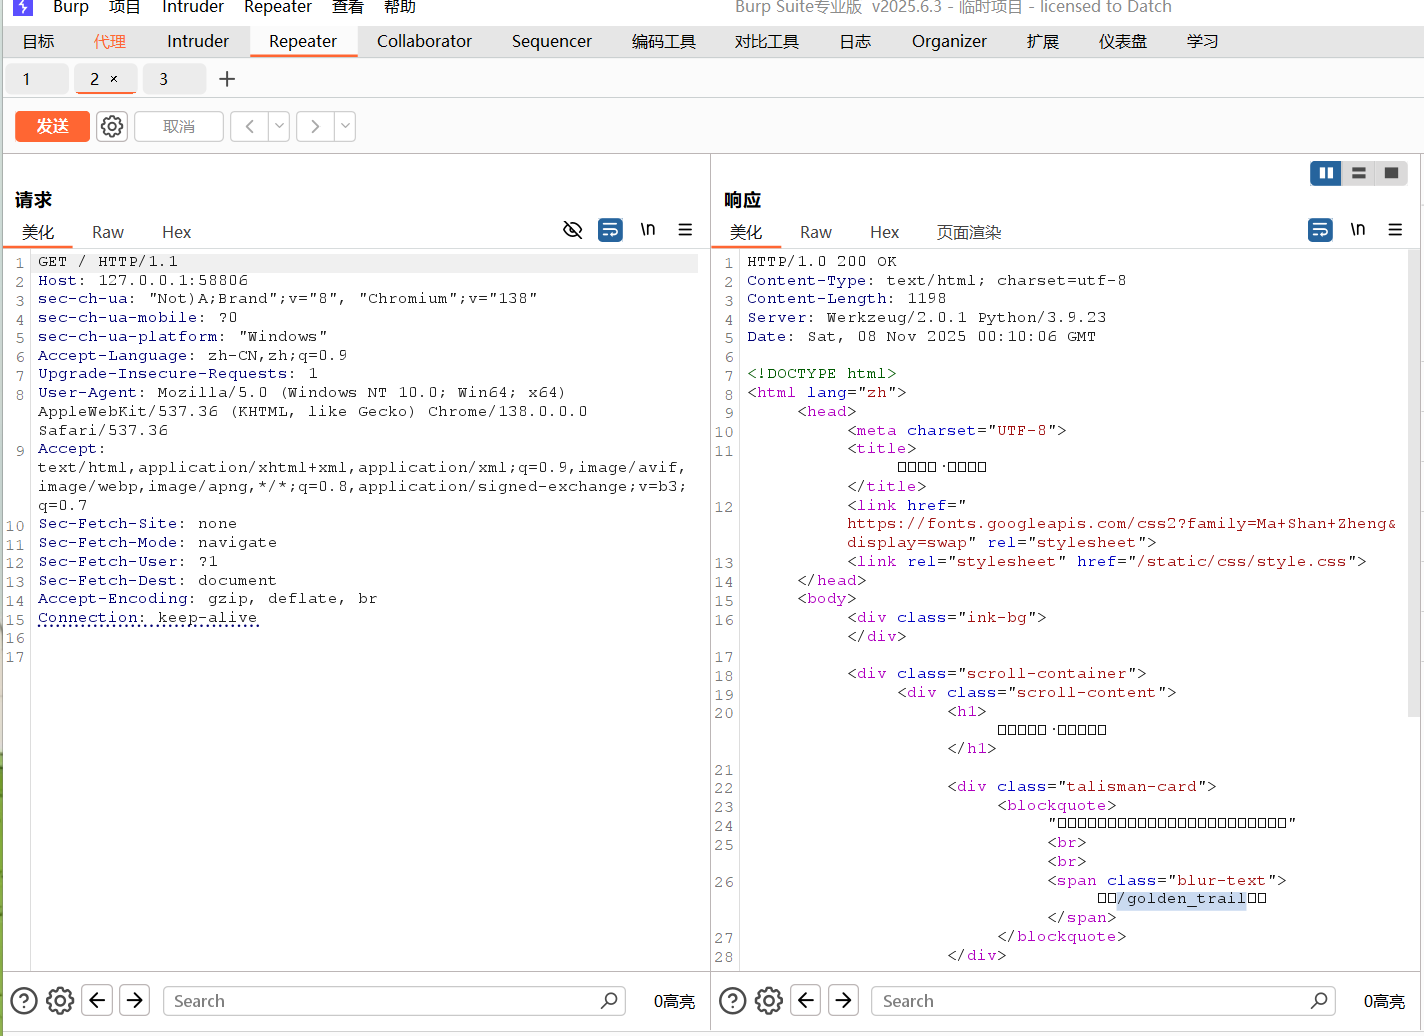Image resolution: width=1424 pixels, height=1036 pixels.
Task: Add a new Repeater tab with plus
Action: (x=227, y=79)
